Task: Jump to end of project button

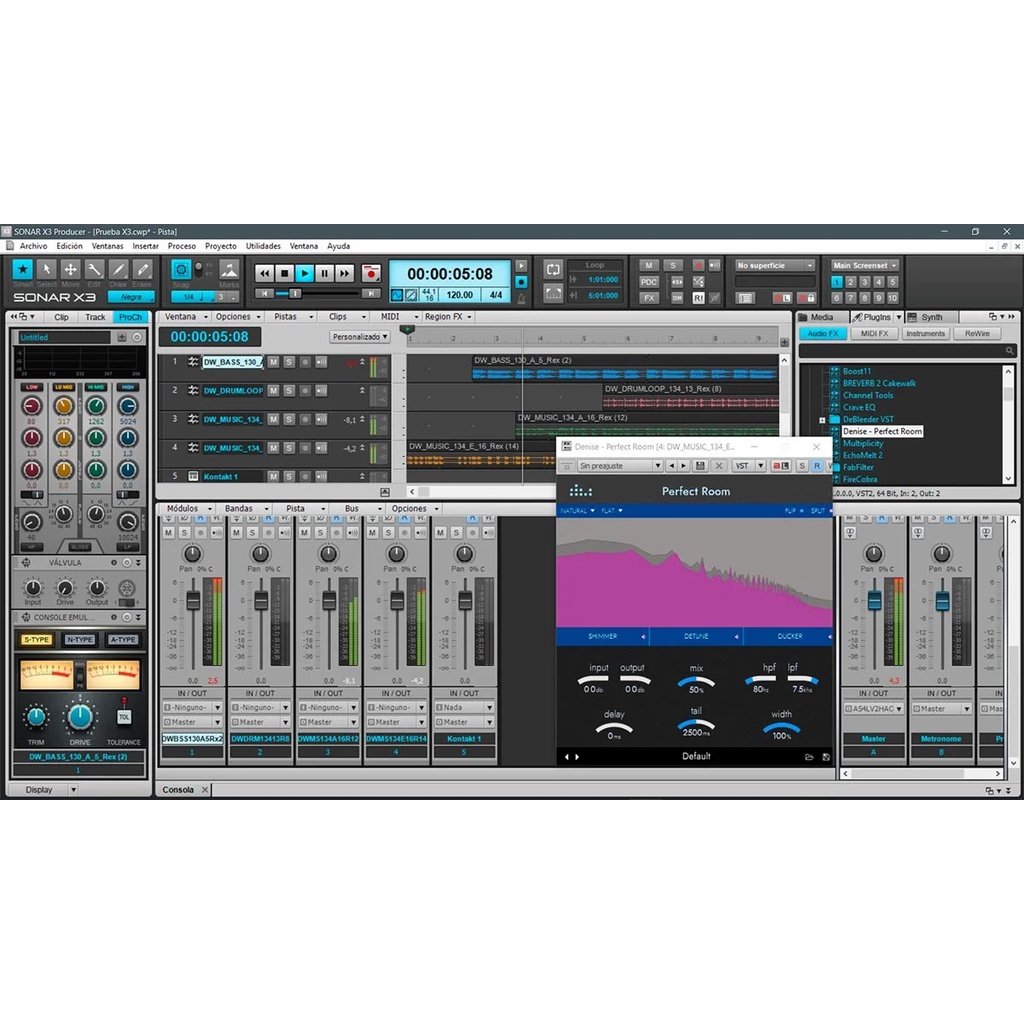Action: [x=372, y=294]
